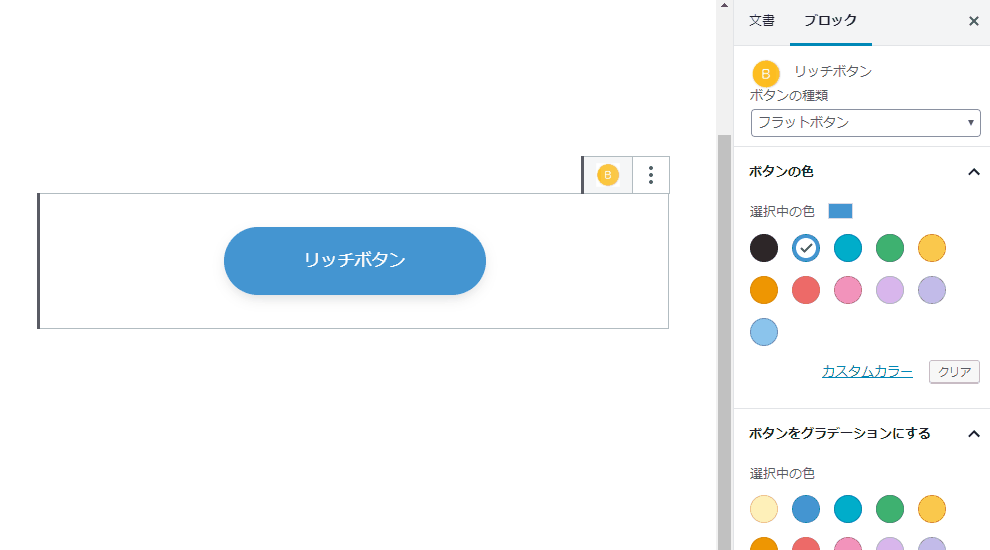Click the scrollbar up arrow

coord(724,5)
